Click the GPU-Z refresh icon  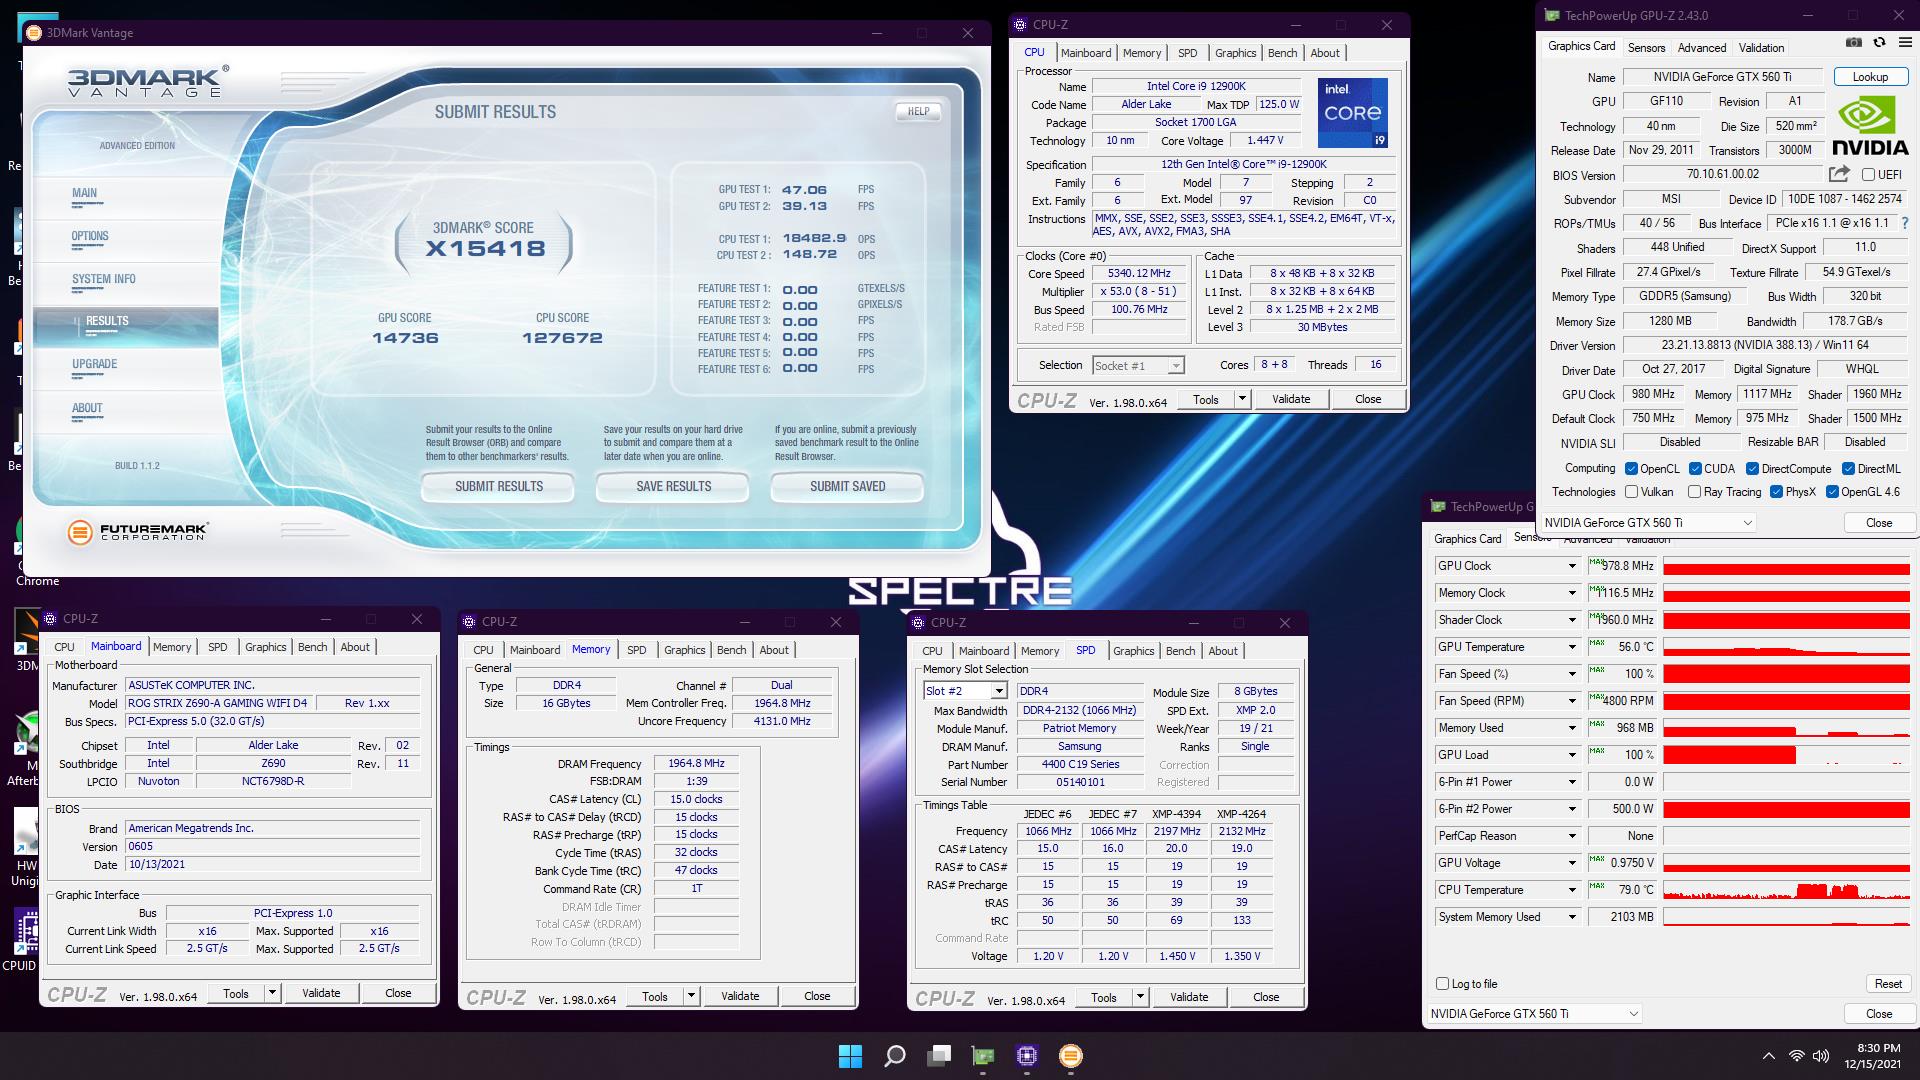click(x=1879, y=43)
